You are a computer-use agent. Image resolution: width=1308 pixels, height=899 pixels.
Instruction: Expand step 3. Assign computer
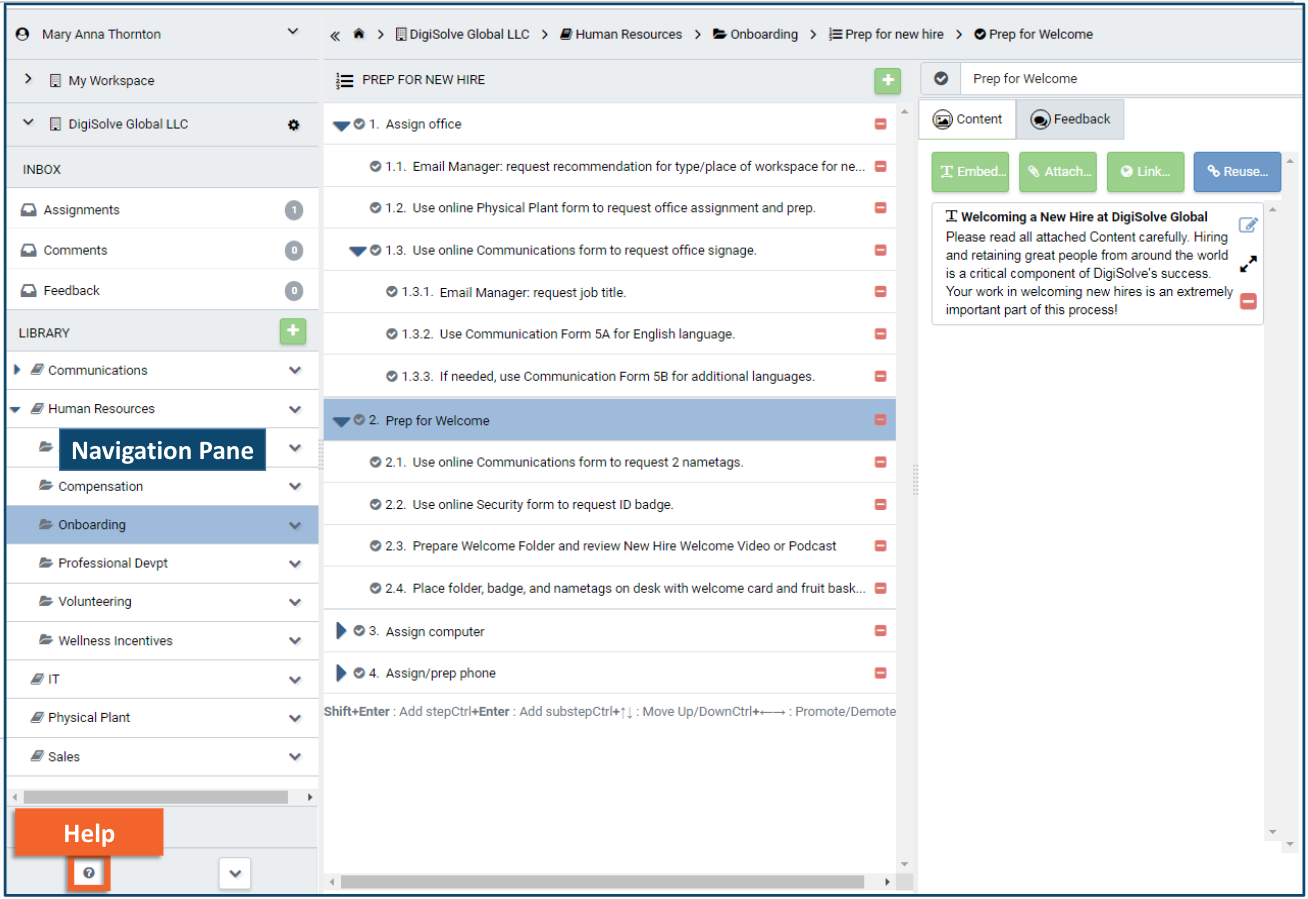[x=341, y=631]
